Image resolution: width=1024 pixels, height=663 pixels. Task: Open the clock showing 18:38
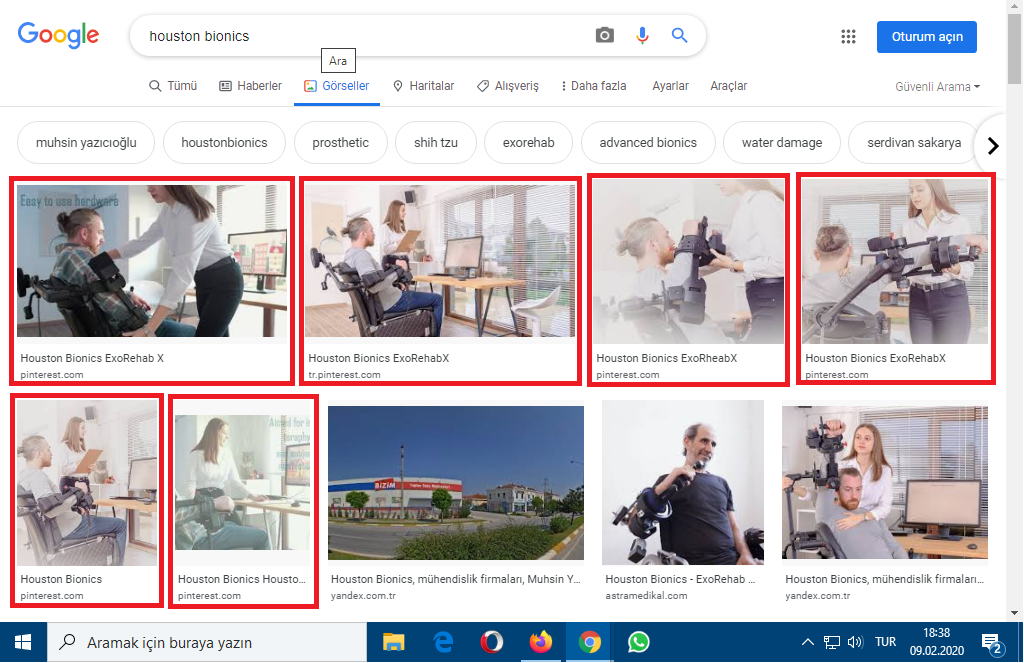click(x=936, y=641)
